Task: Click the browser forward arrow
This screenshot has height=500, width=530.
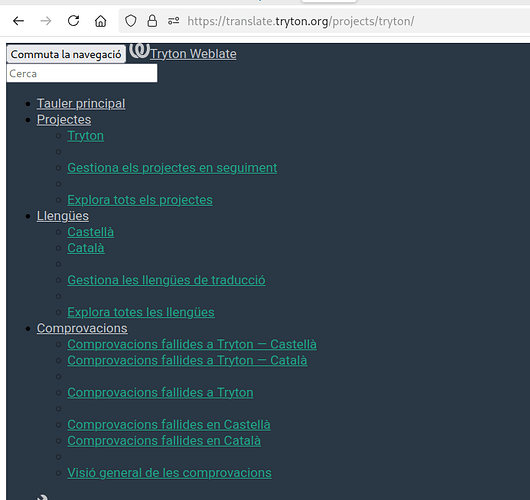Action: tap(46, 21)
